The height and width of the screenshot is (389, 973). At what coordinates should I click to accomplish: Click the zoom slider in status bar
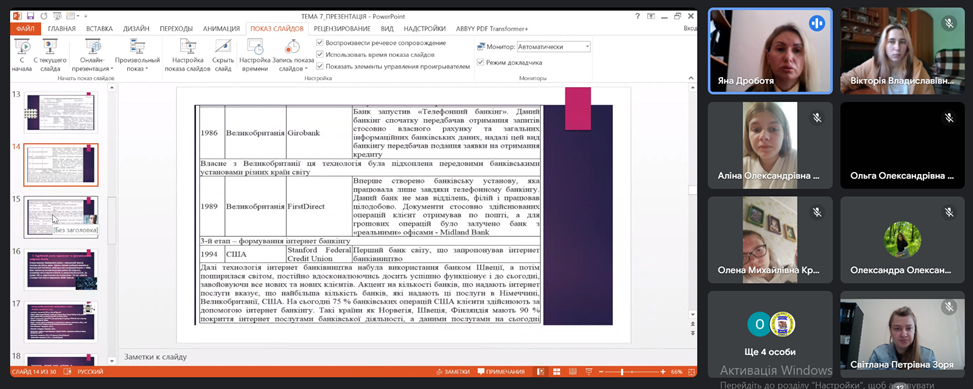[x=632, y=372]
